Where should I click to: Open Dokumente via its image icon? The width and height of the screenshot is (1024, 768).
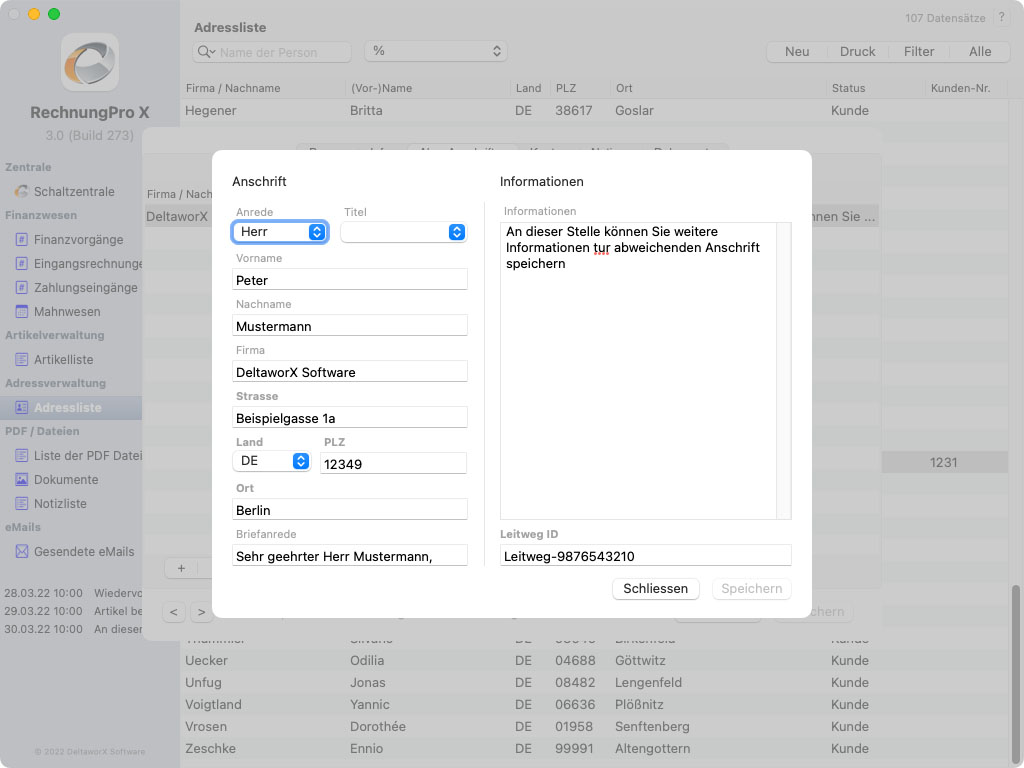point(21,479)
